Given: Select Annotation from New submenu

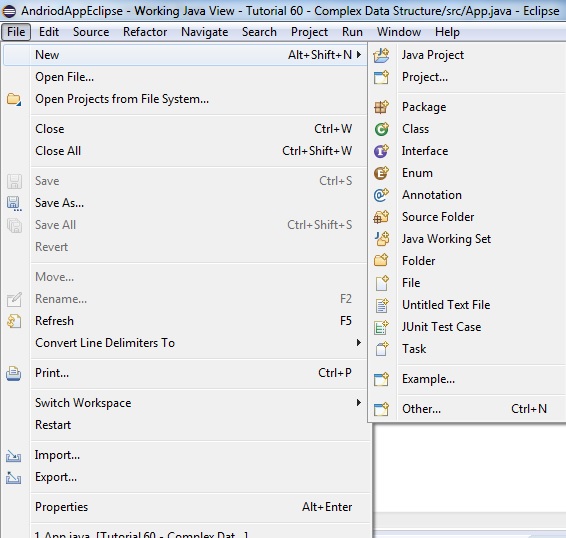Looking at the screenshot, I should (468, 195).
